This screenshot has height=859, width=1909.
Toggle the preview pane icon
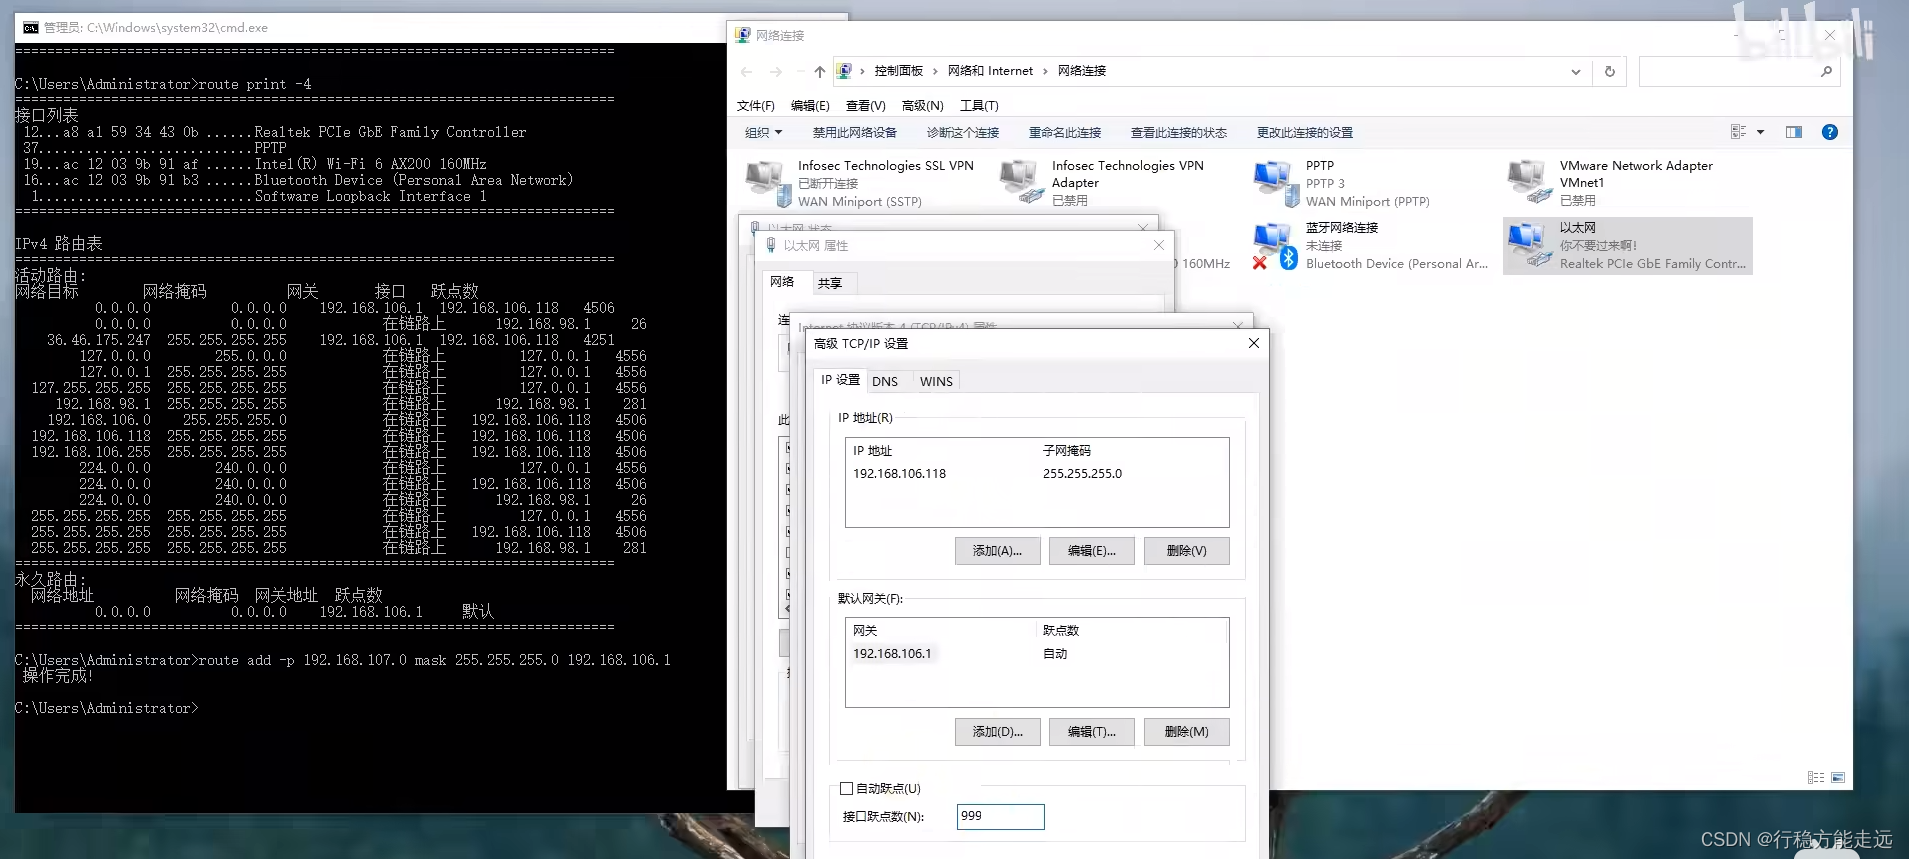click(1793, 132)
